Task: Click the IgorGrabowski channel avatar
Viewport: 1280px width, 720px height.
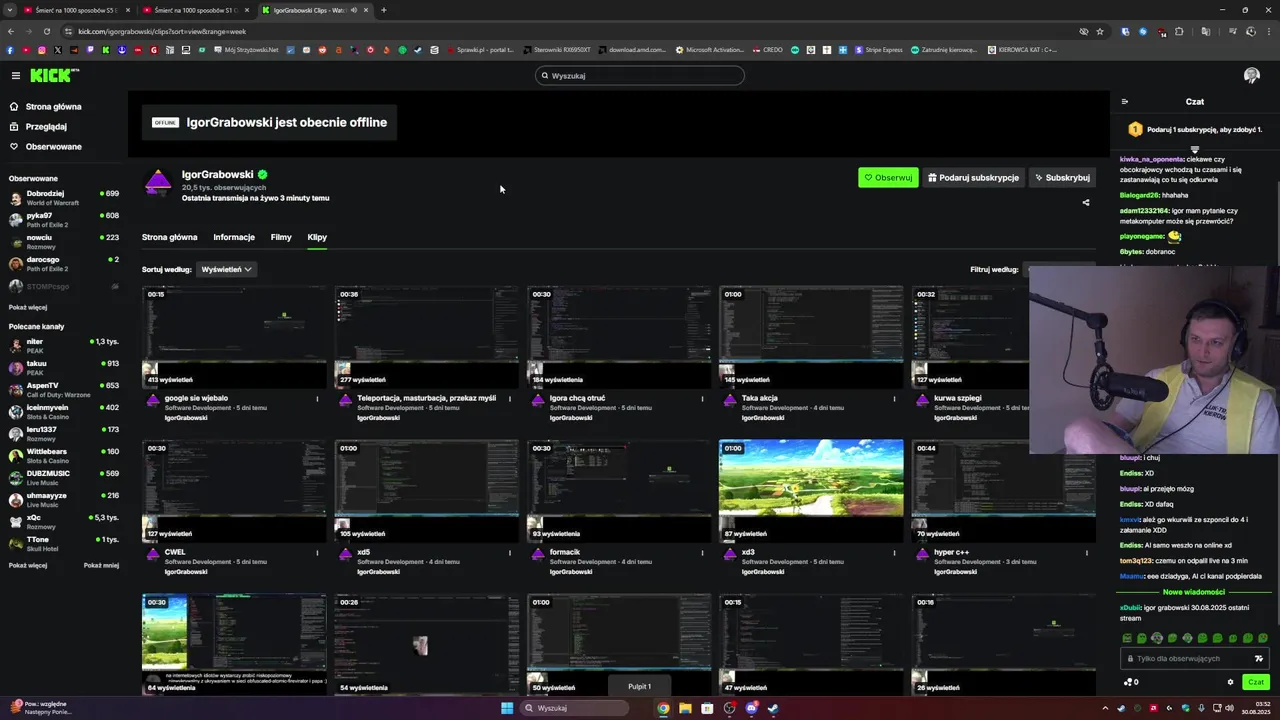Action: click(158, 184)
